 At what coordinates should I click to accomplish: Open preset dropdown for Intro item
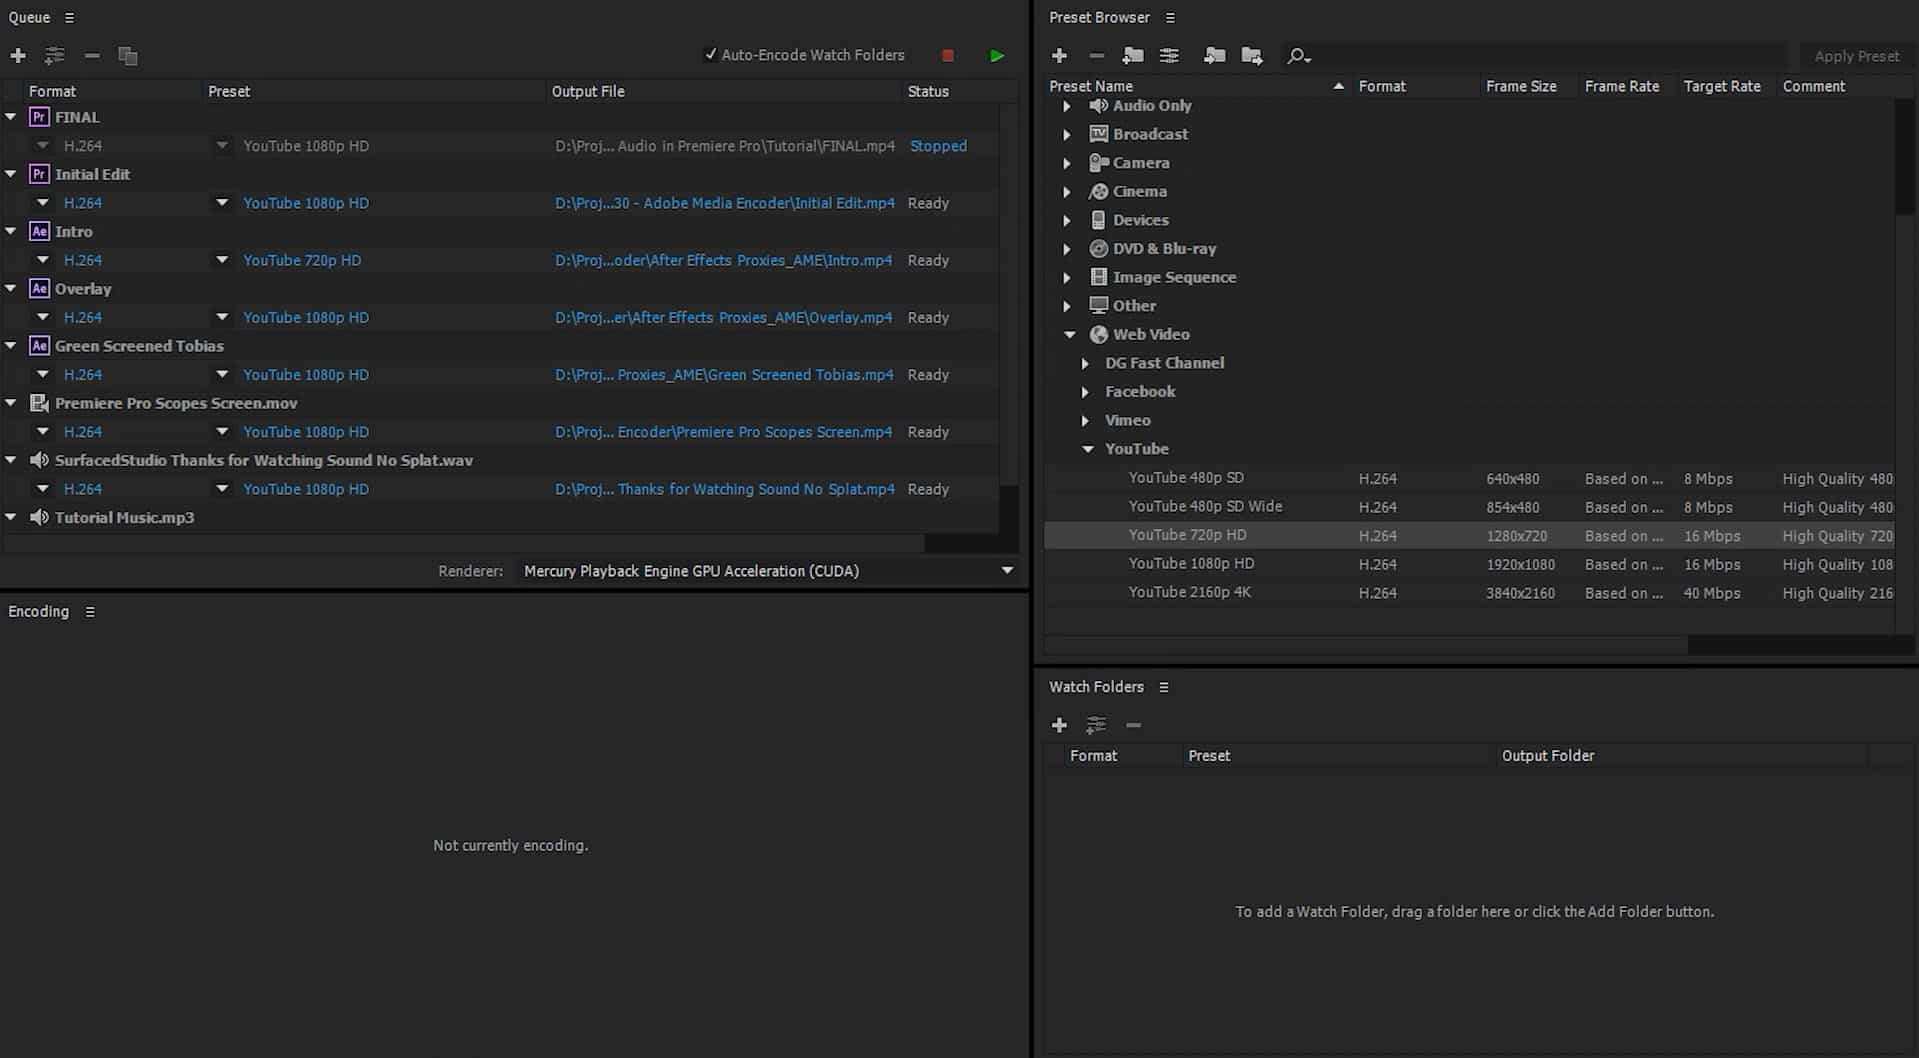click(x=222, y=260)
